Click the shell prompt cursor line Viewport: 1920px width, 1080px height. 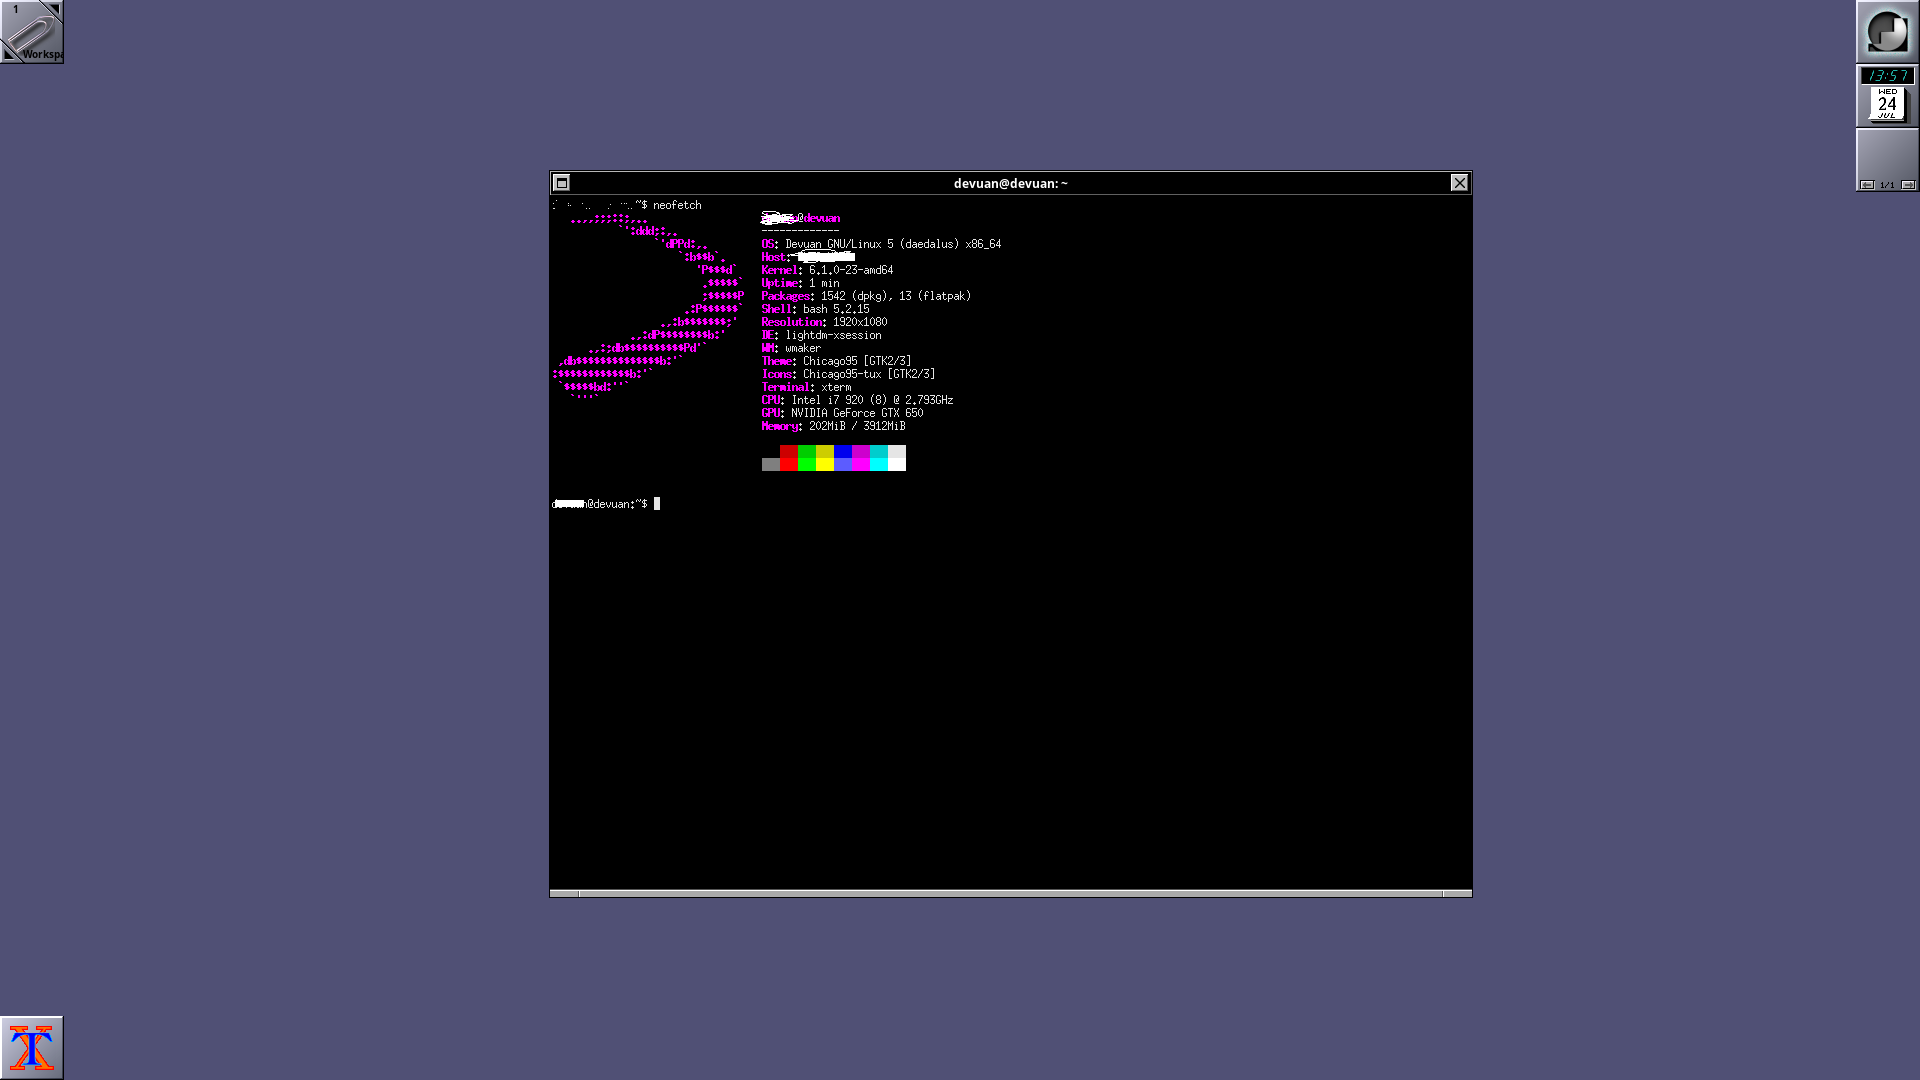click(x=606, y=504)
